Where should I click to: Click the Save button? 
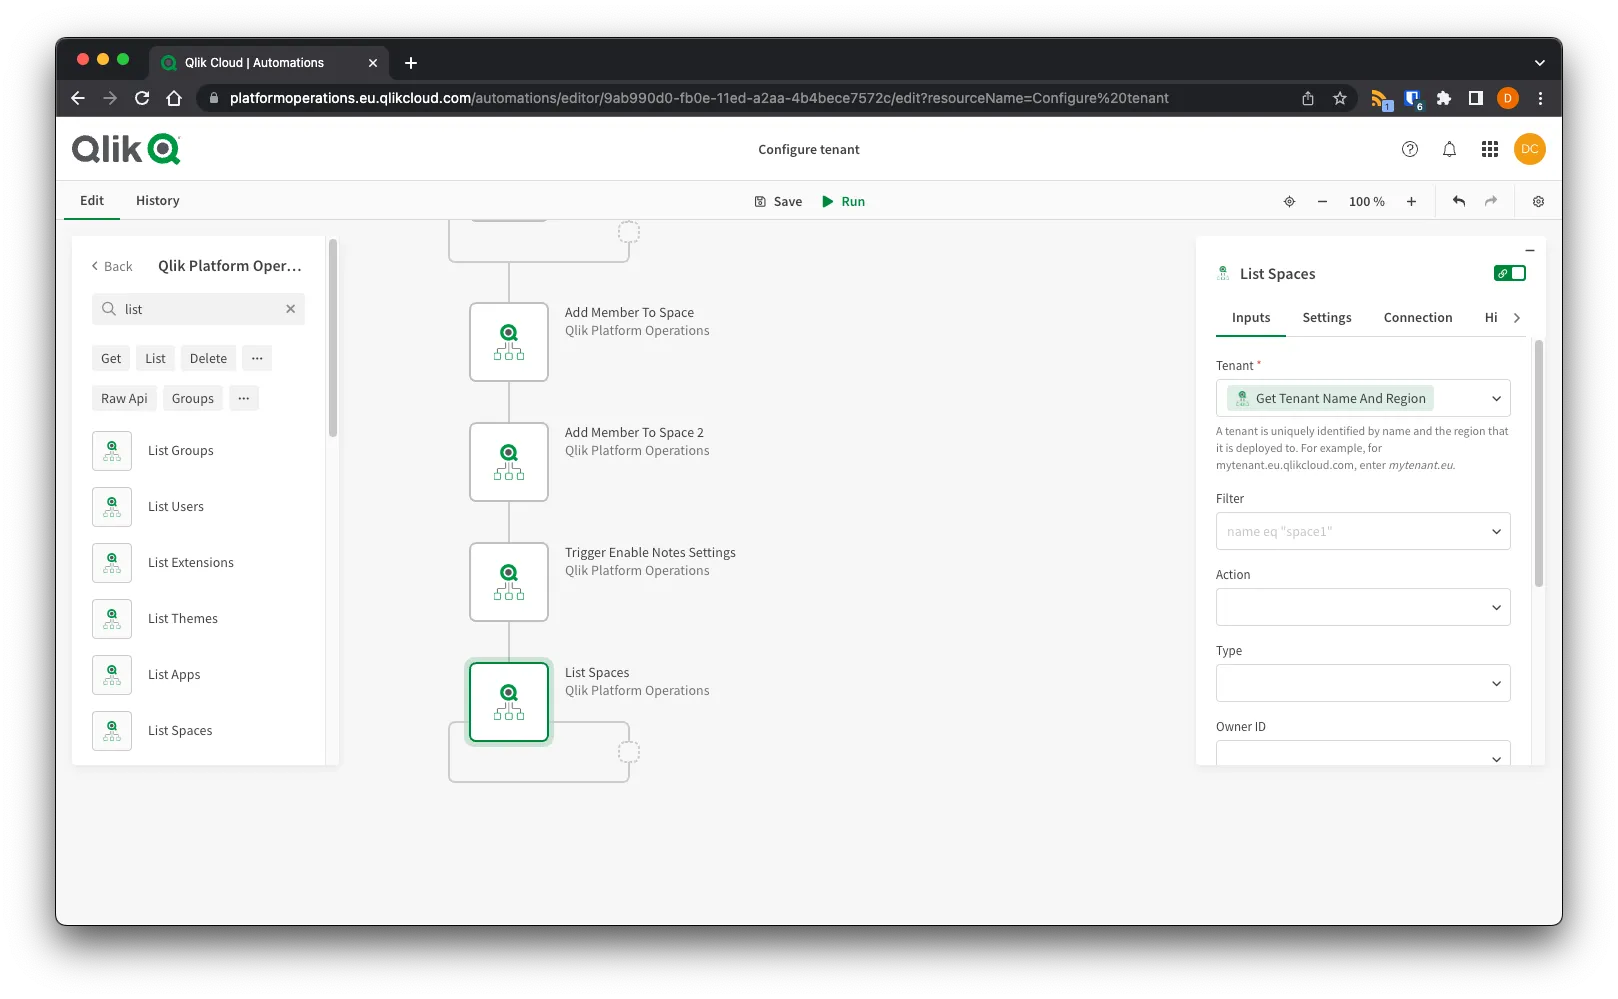778,201
